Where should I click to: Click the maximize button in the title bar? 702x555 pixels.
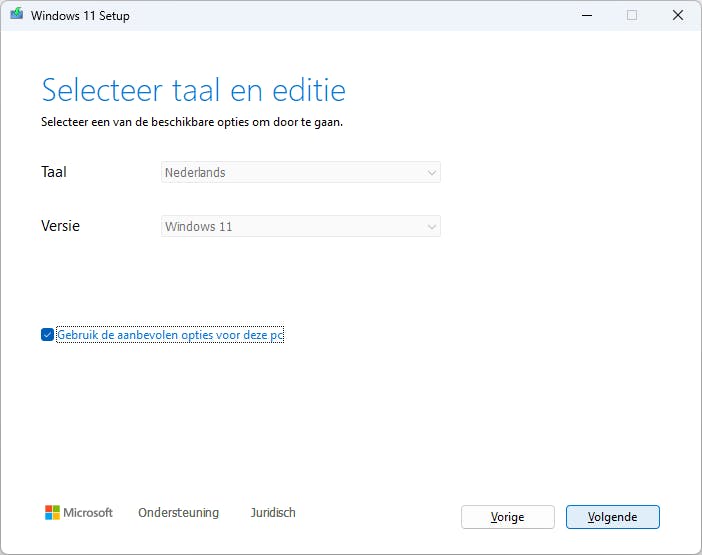coord(632,16)
